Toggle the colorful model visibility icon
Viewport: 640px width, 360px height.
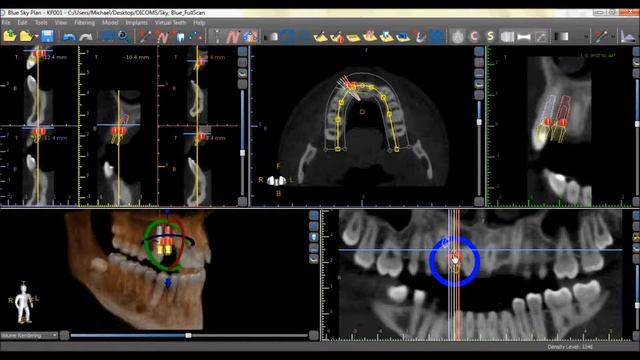(x=250, y=37)
